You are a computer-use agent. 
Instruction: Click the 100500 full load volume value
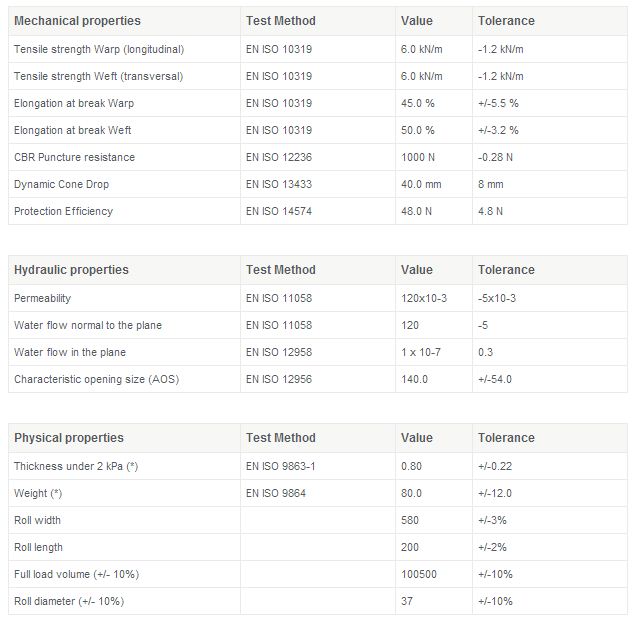(418, 574)
